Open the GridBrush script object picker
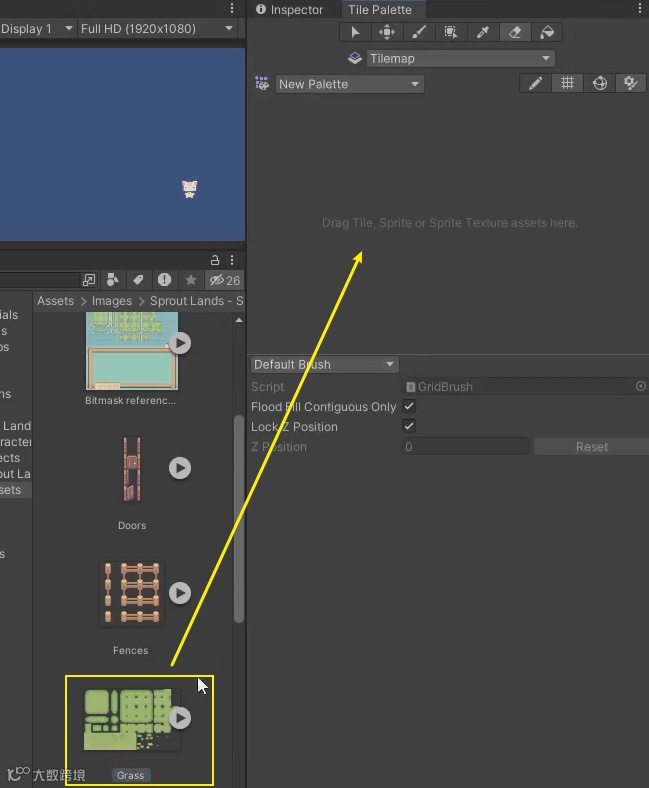 640,386
